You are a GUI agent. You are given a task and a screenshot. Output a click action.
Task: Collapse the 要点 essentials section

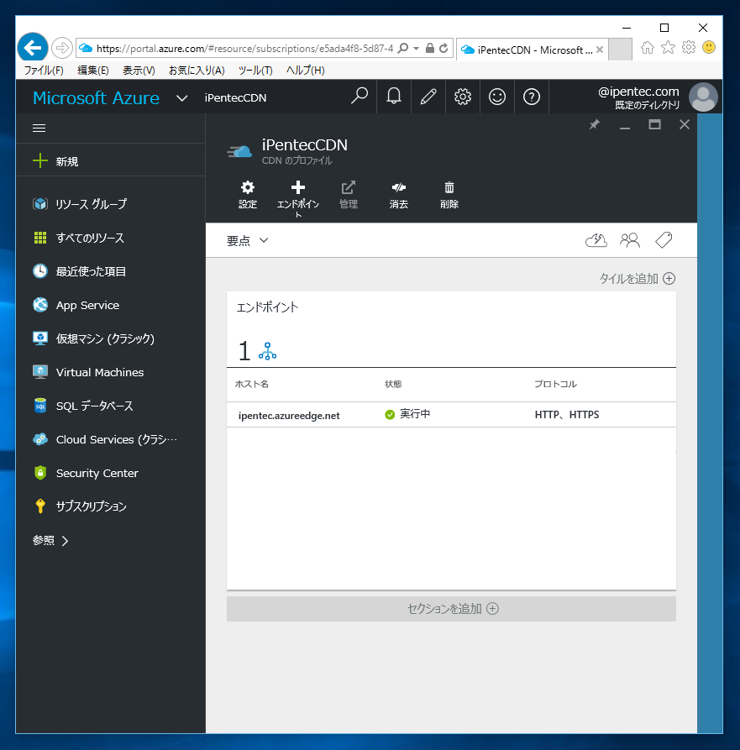tap(247, 241)
